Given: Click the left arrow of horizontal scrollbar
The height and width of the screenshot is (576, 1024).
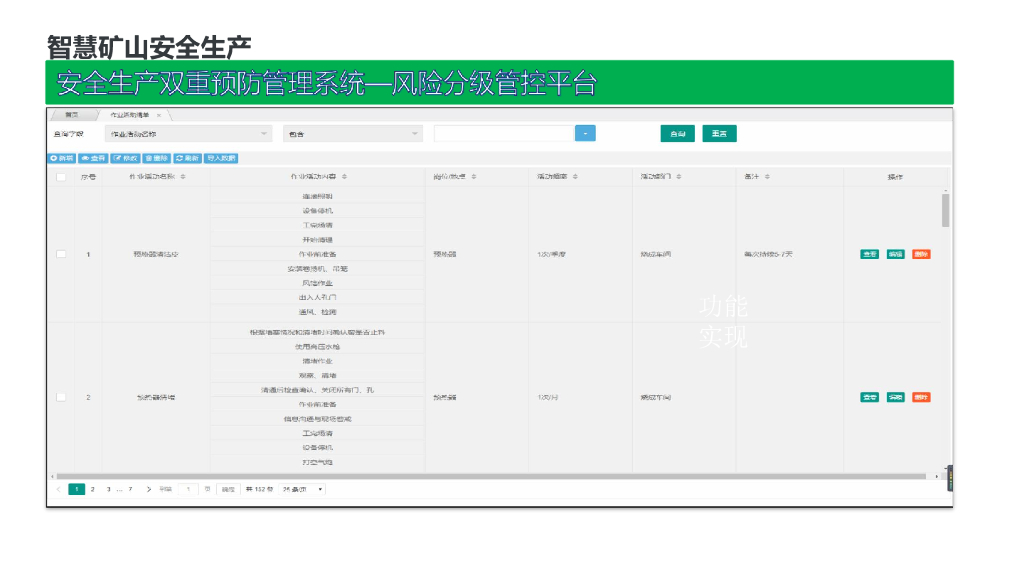Looking at the screenshot, I should pyautogui.click(x=52, y=477).
